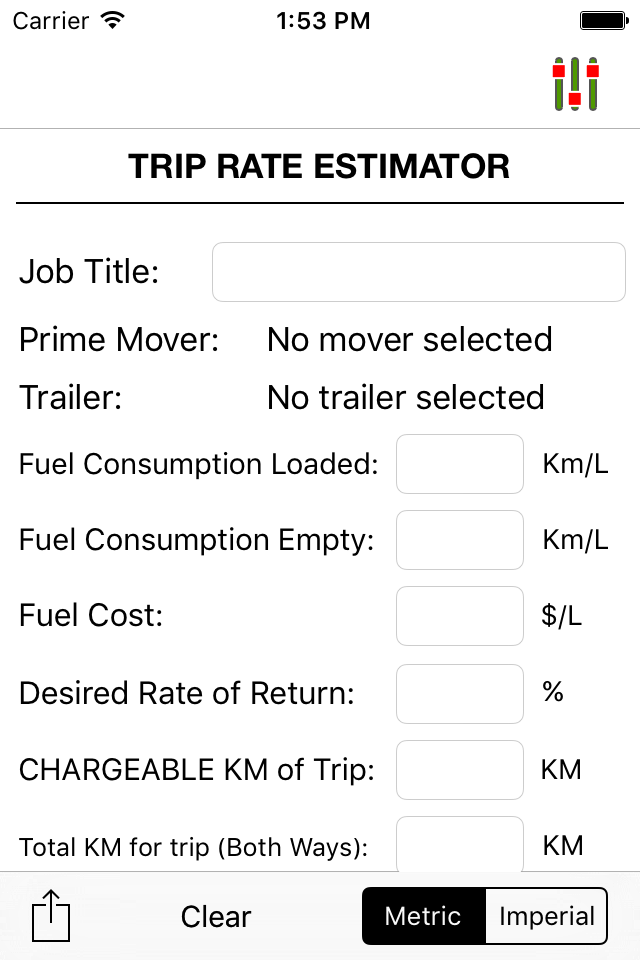Click the CHARGEABLE KM of Trip field
The image size is (640, 960).
click(x=460, y=770)
